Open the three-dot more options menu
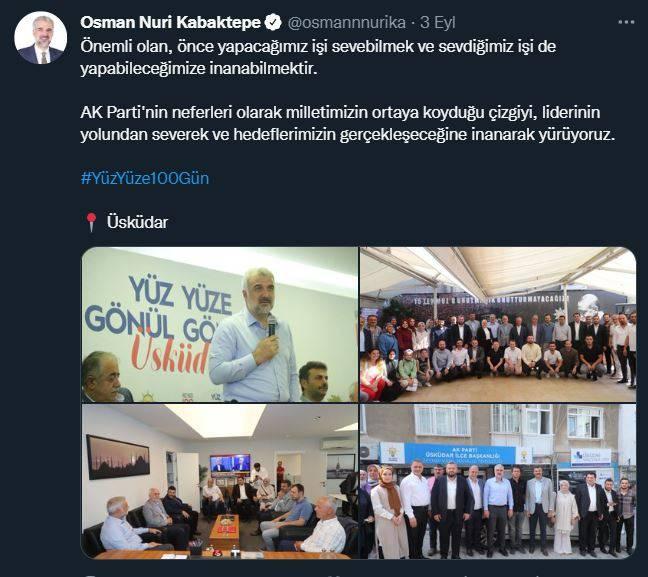Viewport: 648px width, 577px height. coord(626,22)
